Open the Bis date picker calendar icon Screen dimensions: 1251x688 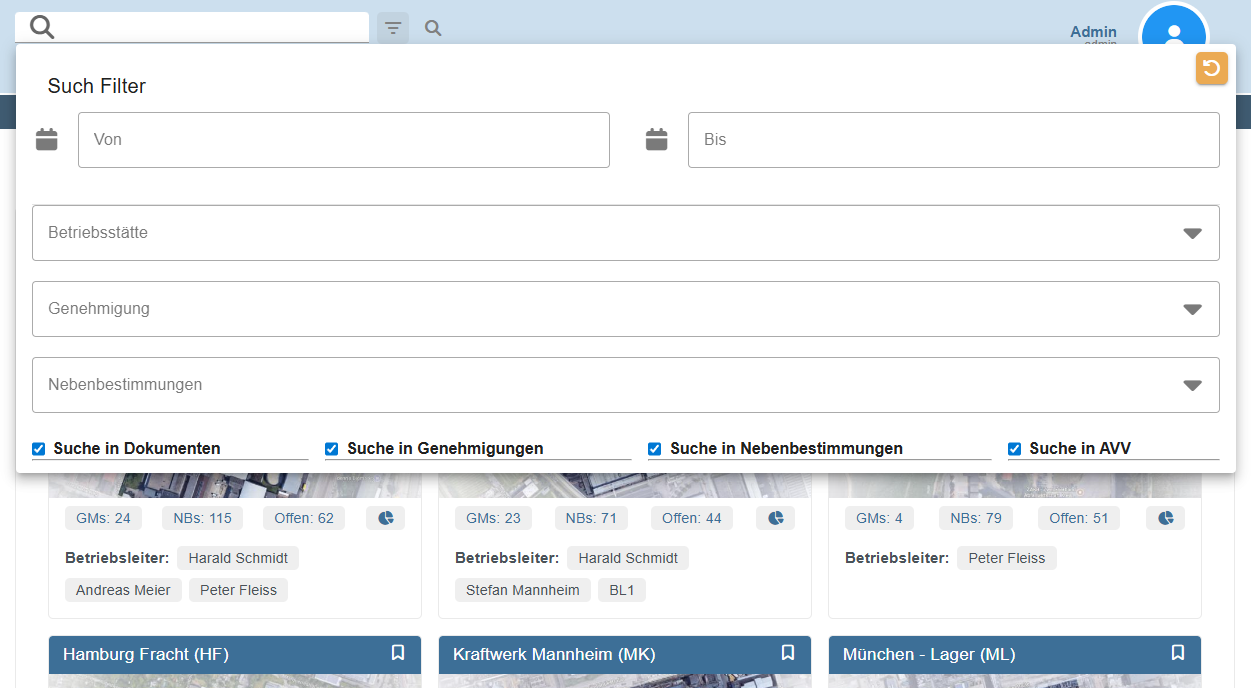656,139
